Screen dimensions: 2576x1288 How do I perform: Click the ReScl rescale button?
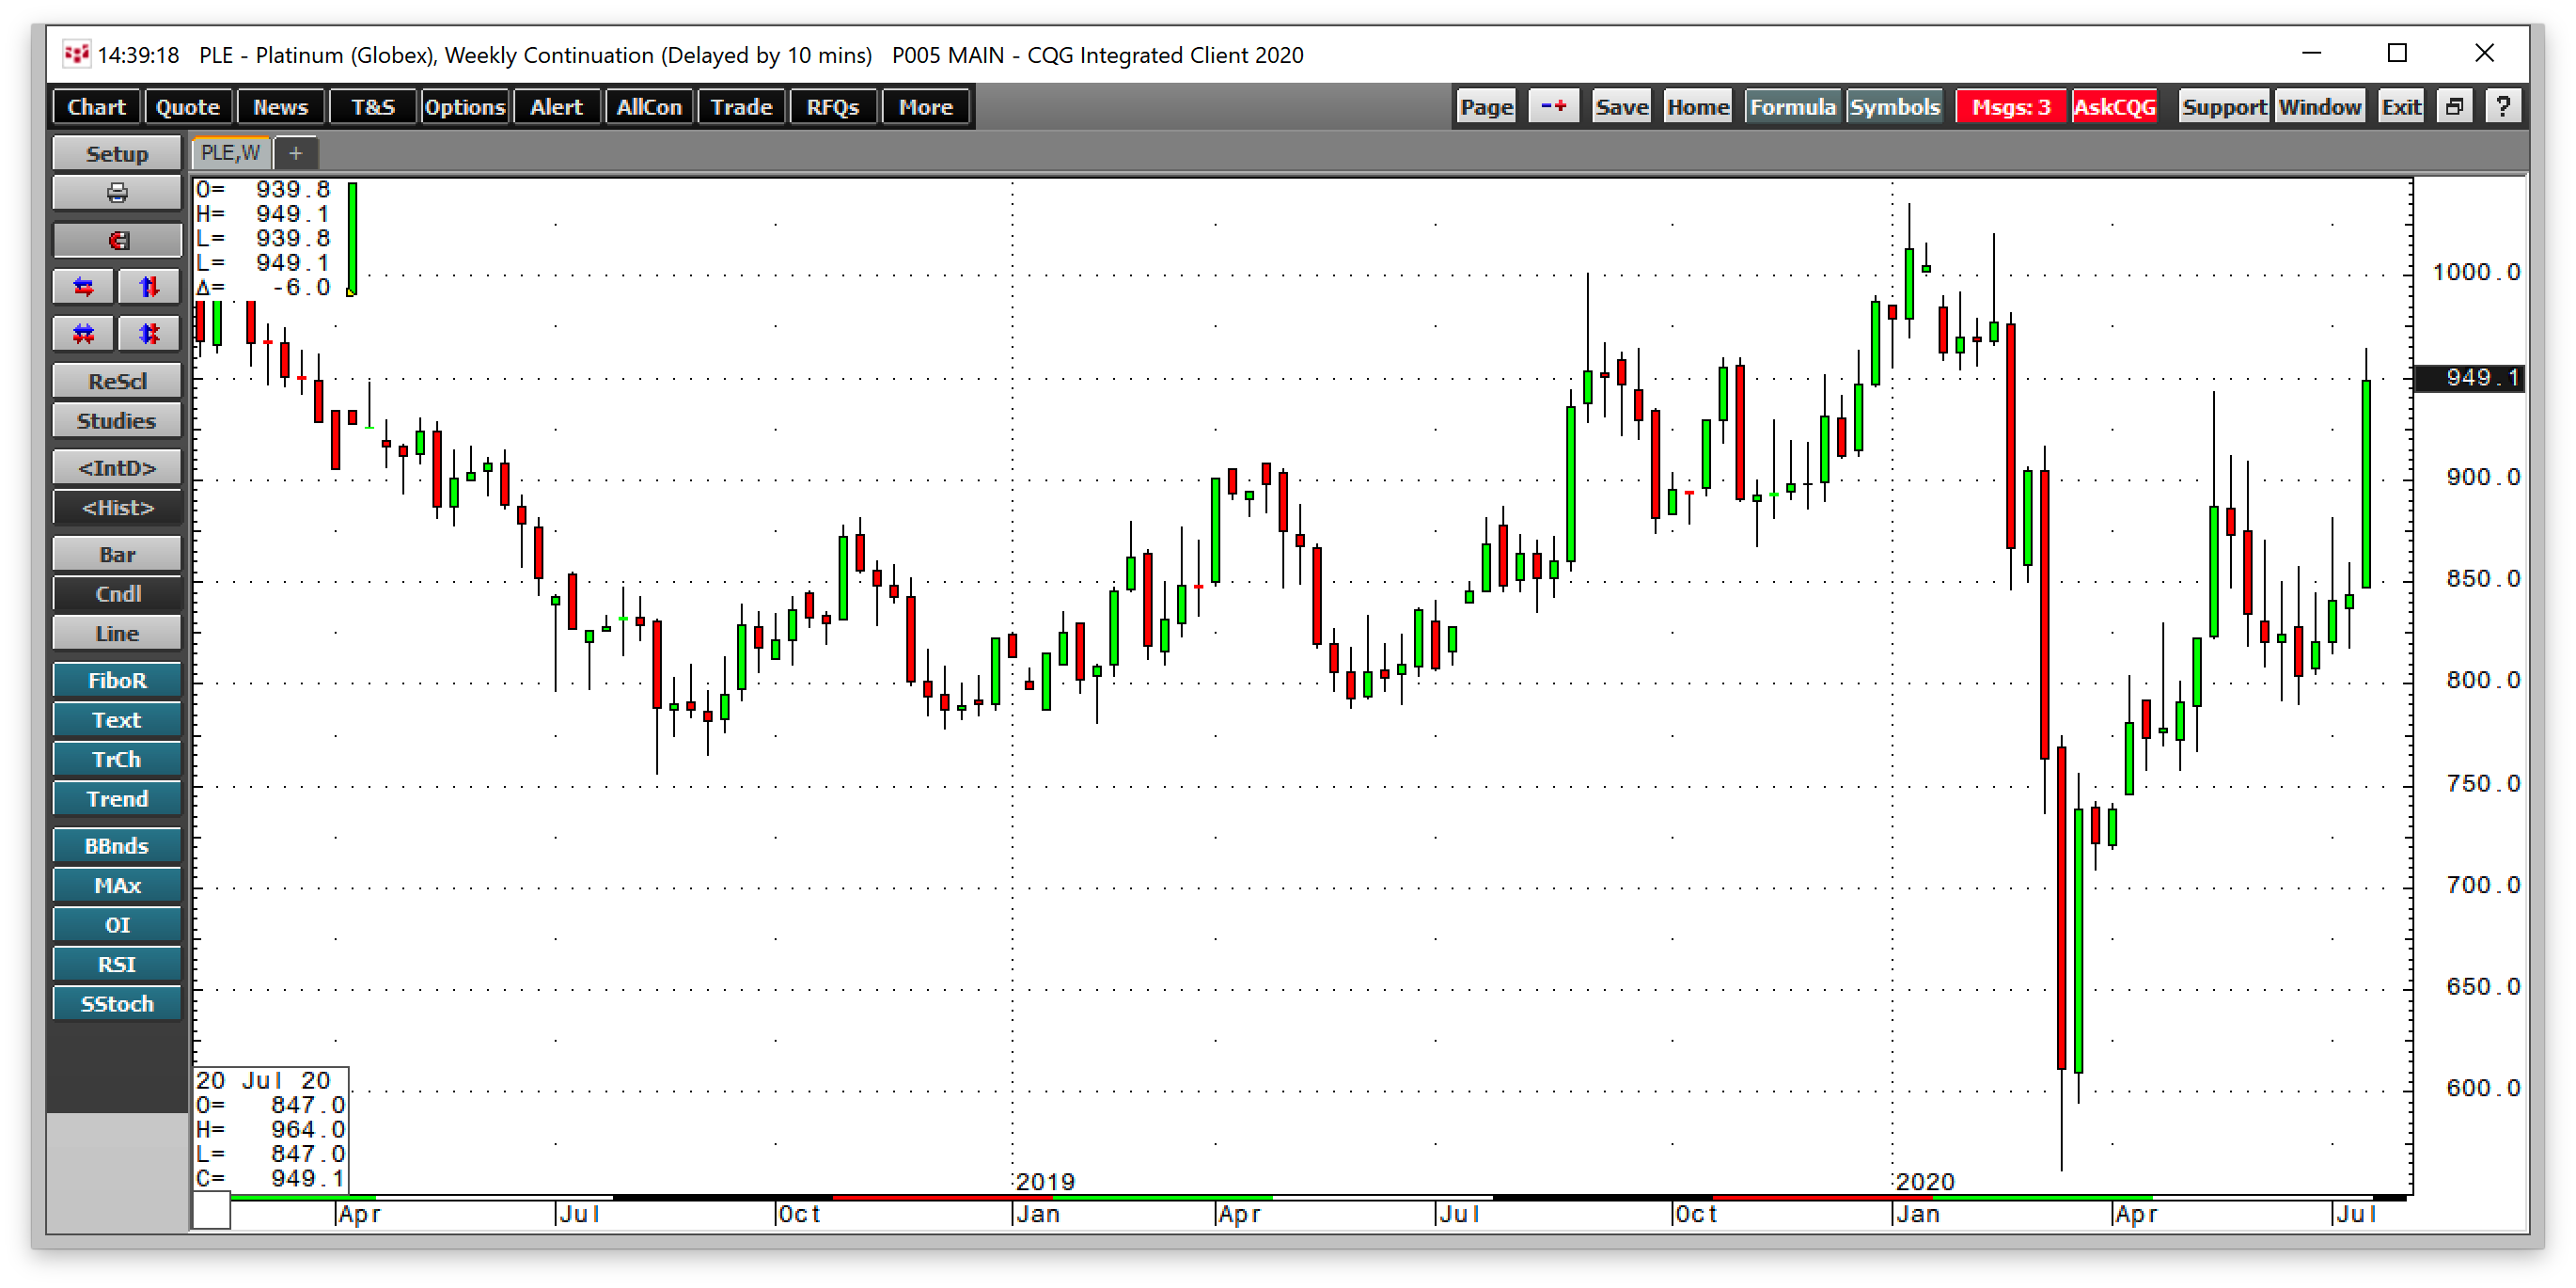pyautogui.click(x=117, y=381)
